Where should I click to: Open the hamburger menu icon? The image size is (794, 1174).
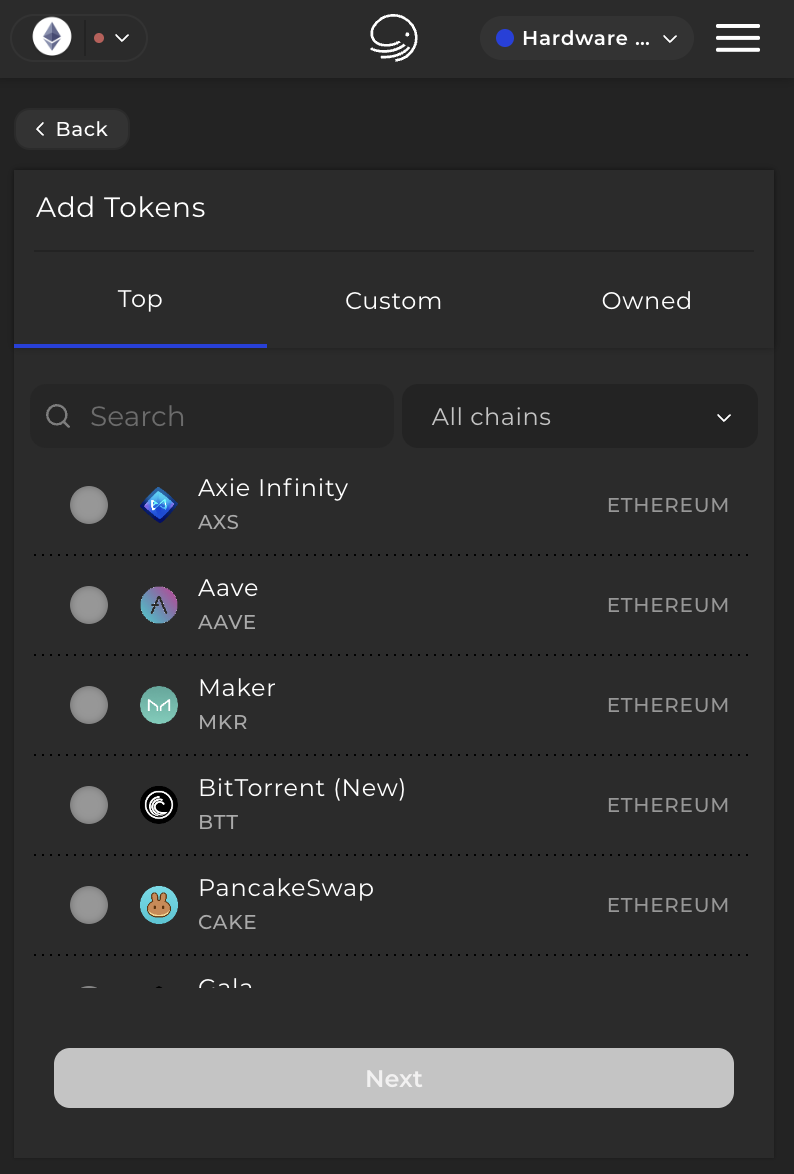tap(738, 37)
